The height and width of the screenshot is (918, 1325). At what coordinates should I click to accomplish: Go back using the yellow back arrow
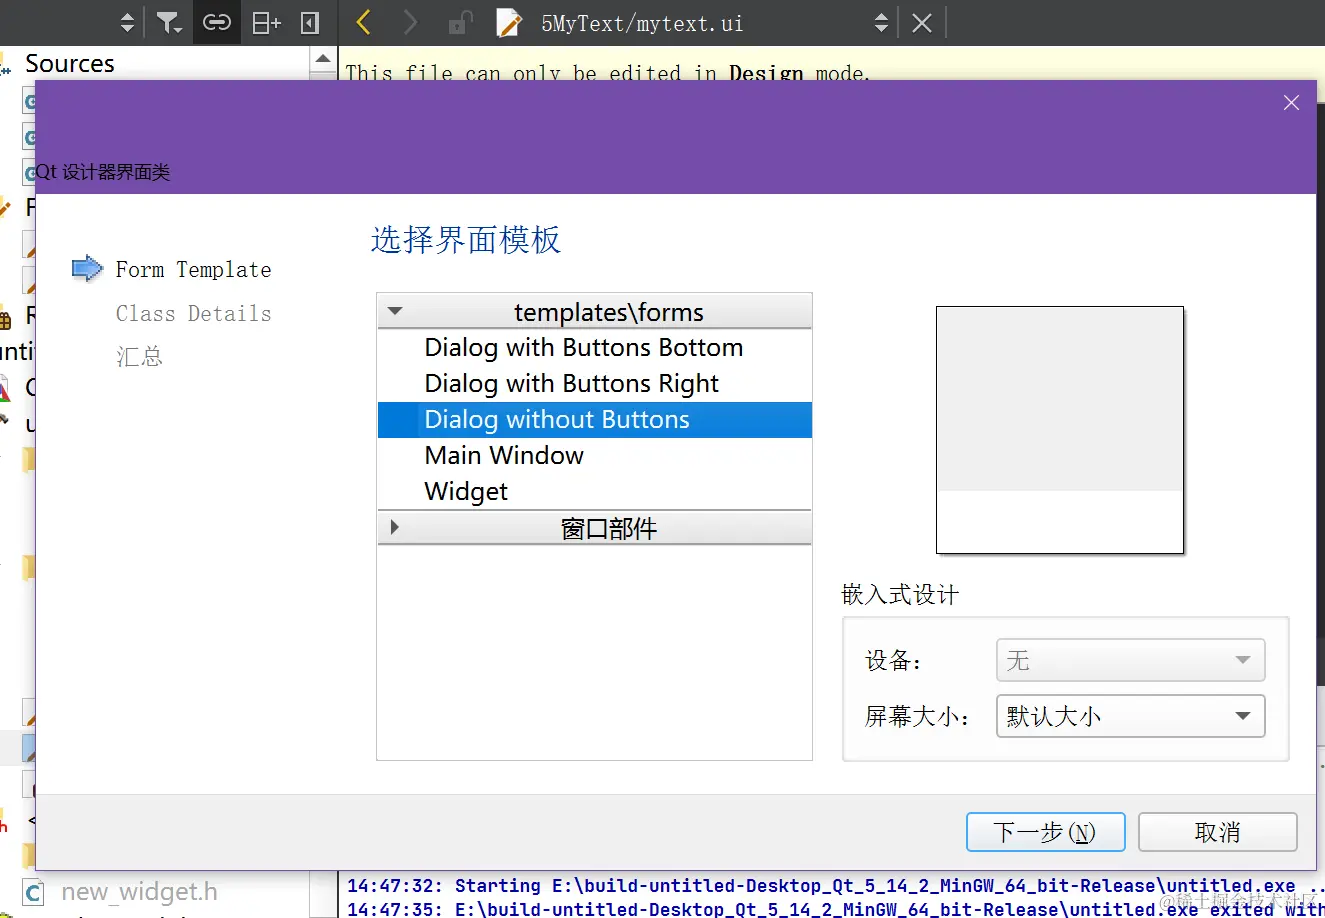click(362, 22)
